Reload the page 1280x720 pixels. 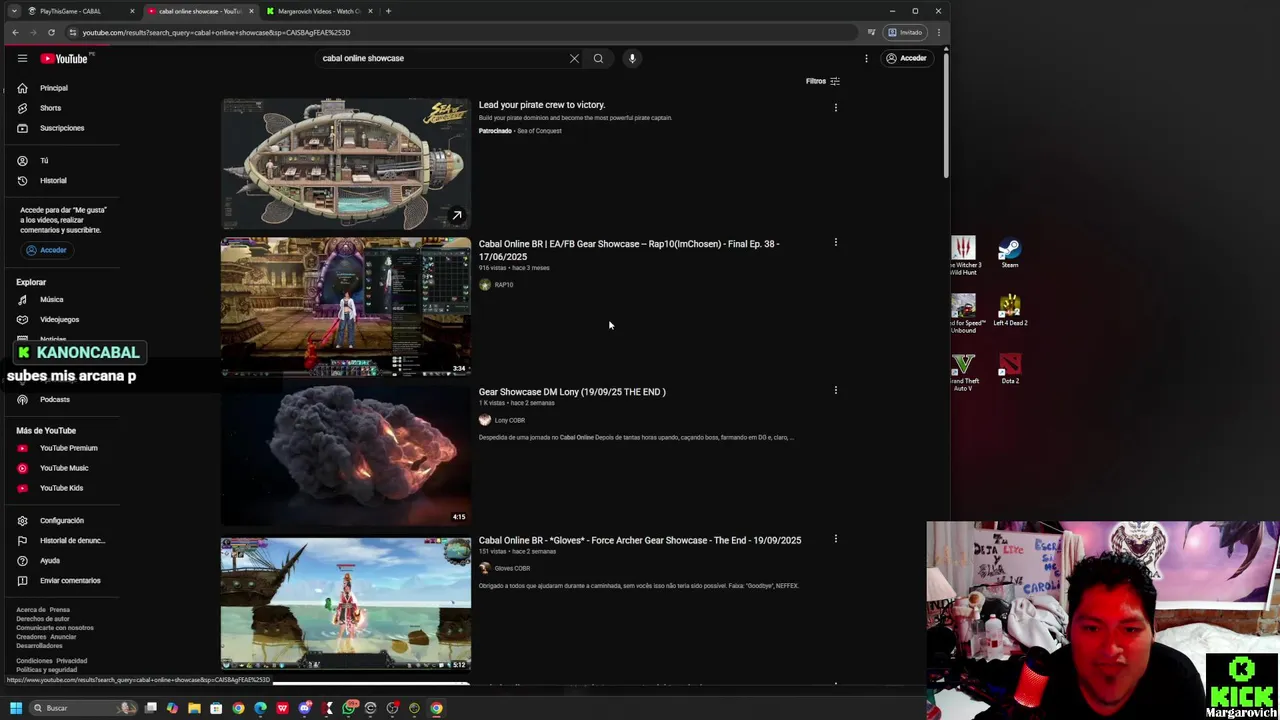click(x=51, y=32)
